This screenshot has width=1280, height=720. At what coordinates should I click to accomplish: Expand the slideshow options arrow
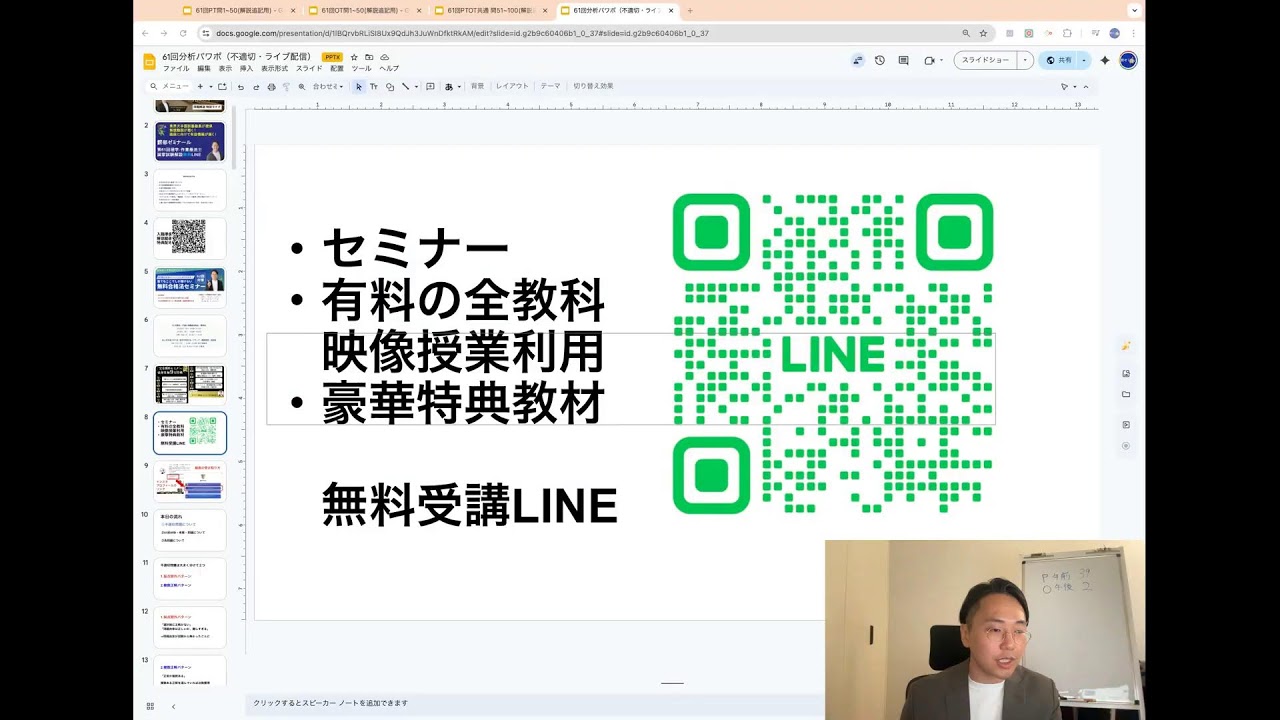click(x=1025, y=60)
